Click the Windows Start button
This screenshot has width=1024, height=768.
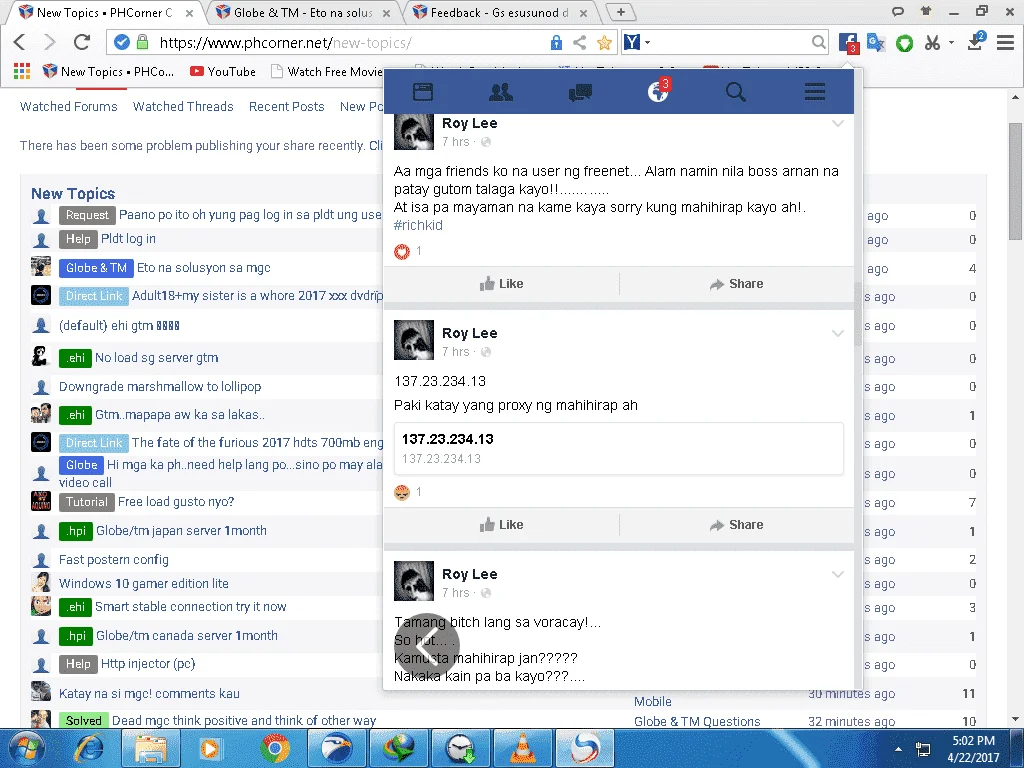click(27, 748)
